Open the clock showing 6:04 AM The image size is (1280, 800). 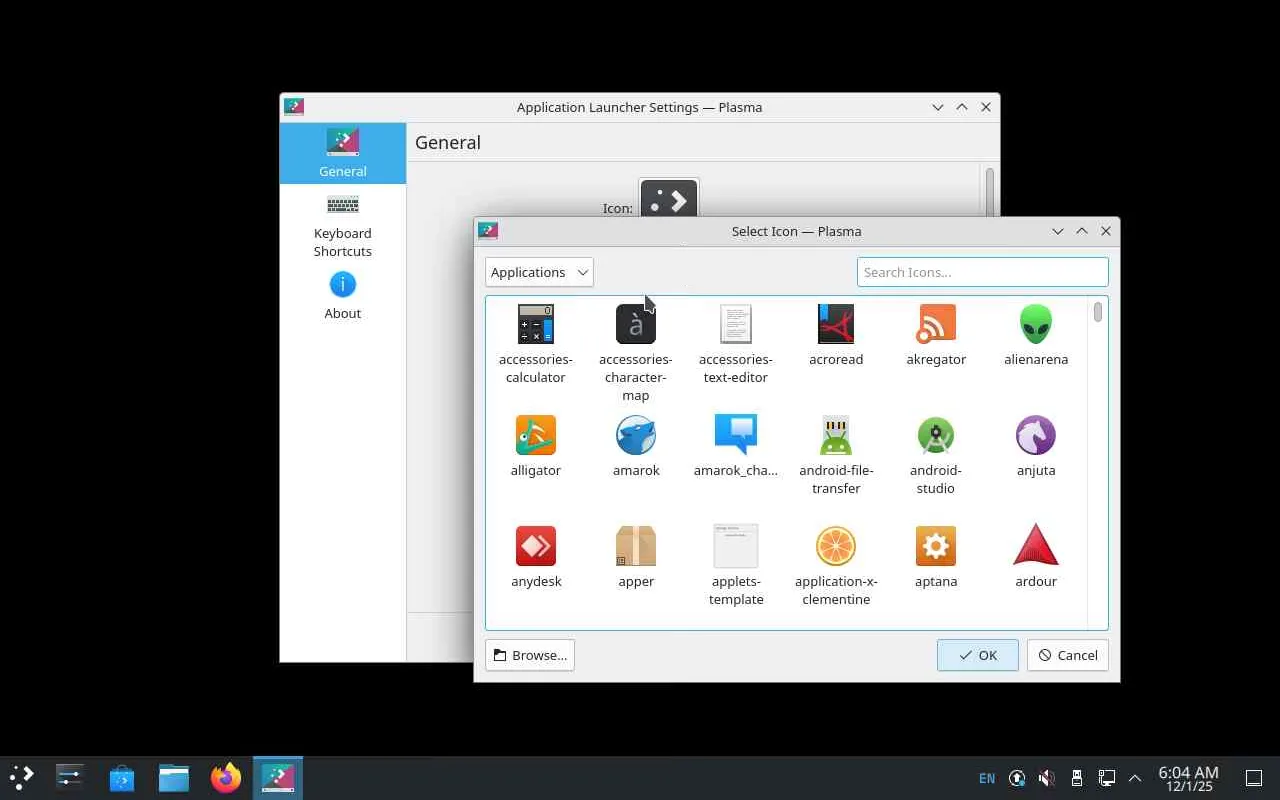tap(1189, 778)
